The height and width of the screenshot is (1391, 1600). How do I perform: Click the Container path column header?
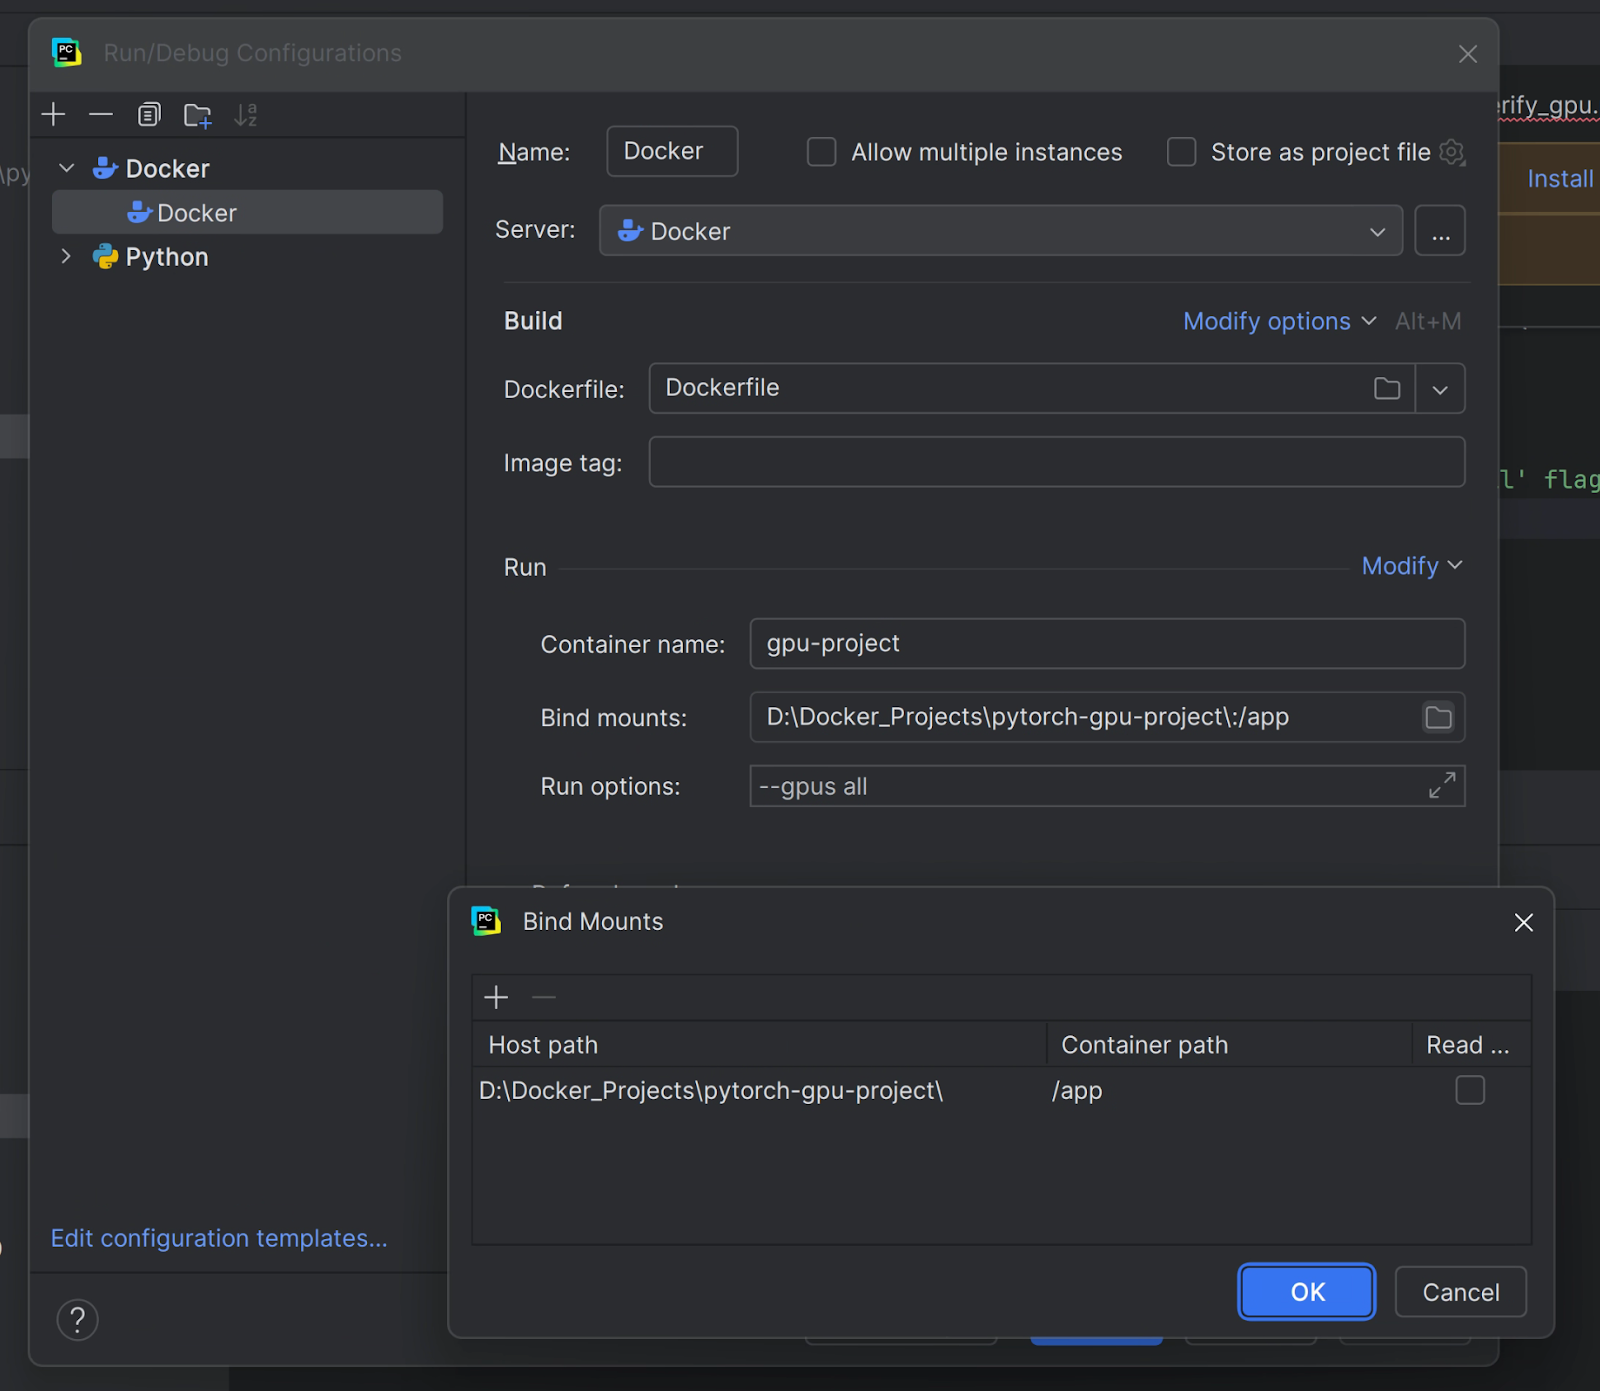click(1229, 1045)
